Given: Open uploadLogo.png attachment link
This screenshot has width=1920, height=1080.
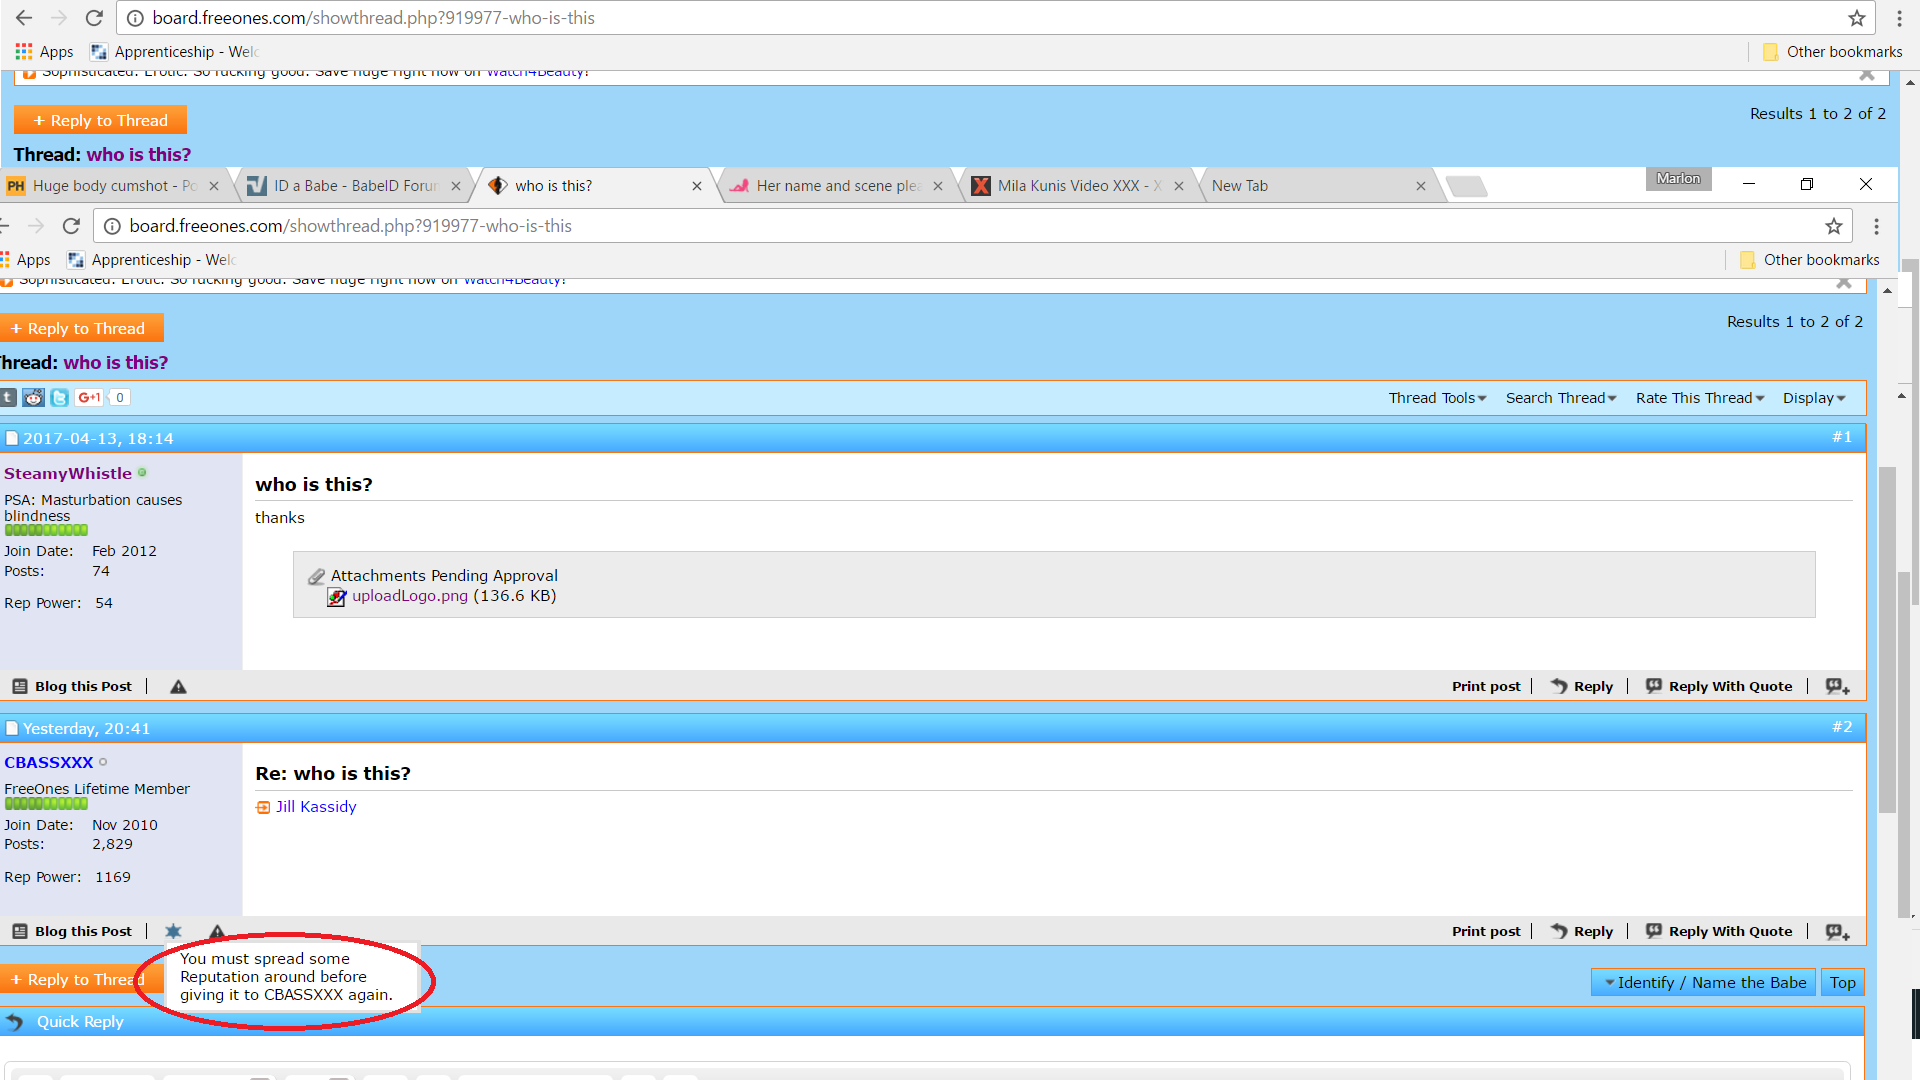Looking at the screenshot, I should (409, 596).
